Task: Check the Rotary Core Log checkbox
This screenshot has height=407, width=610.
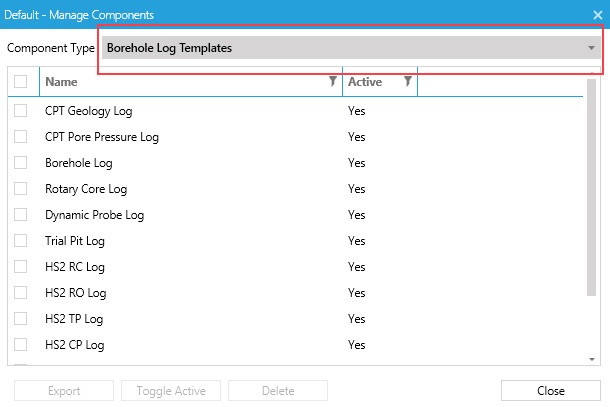Action: 21,189
